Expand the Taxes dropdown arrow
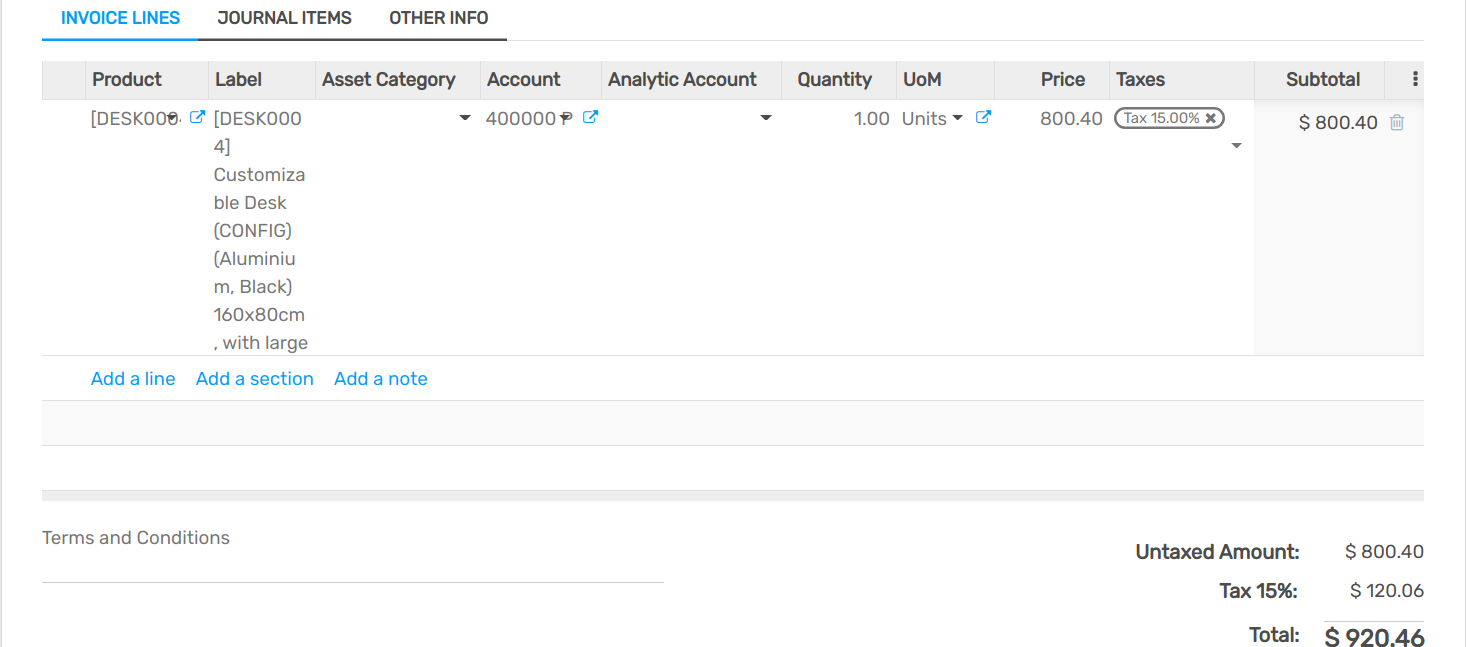The width and height of the screenshot is (1466, 647). tap(1236, 146)
